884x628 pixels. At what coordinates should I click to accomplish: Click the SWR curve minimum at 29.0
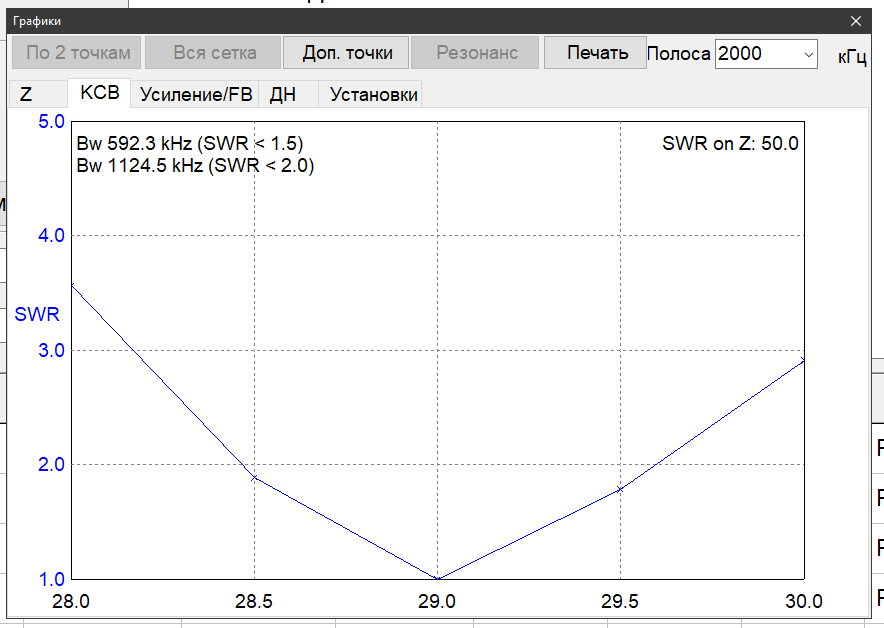[x=438, y=578]
